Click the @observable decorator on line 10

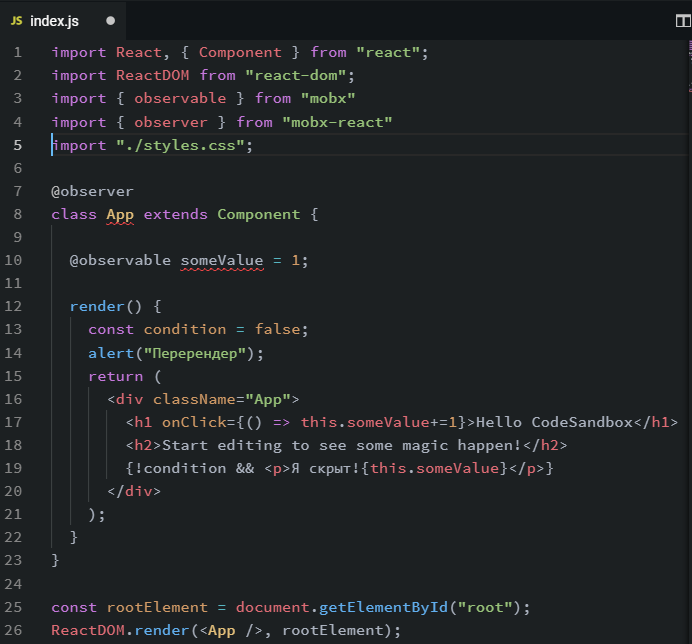coord(120,260)
